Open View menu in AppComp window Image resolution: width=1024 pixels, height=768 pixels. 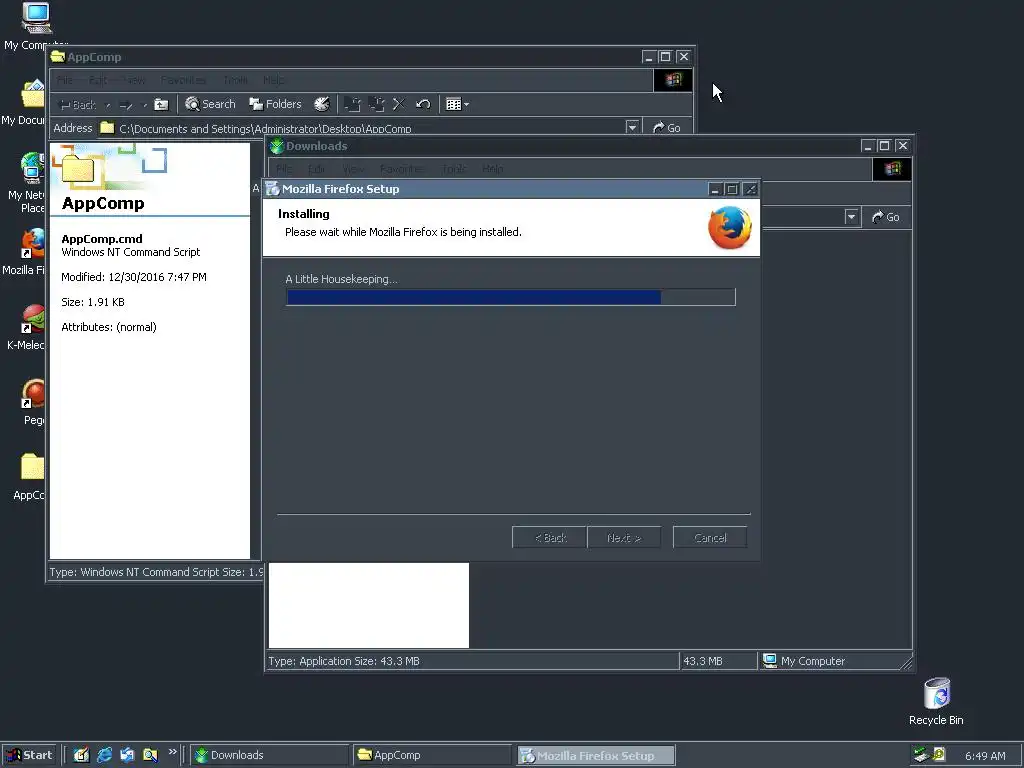click(134, 80)
